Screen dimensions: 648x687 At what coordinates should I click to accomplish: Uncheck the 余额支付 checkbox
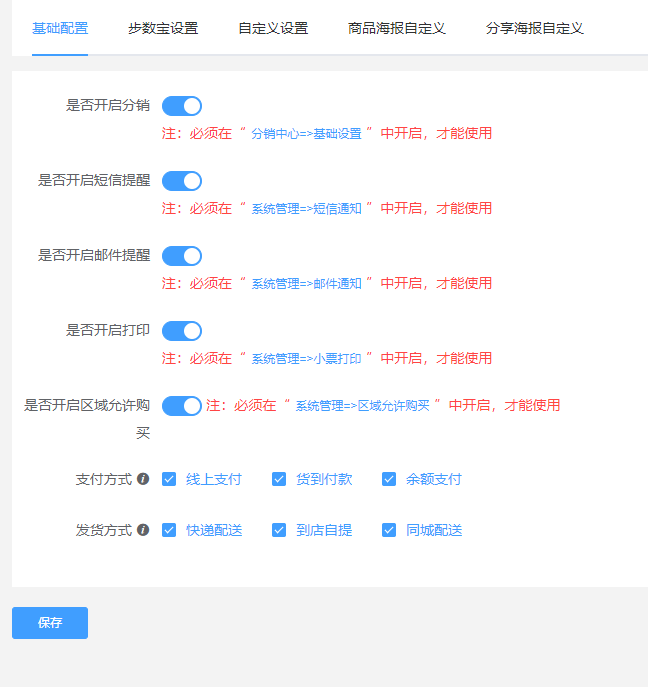(x=389, y=479)
